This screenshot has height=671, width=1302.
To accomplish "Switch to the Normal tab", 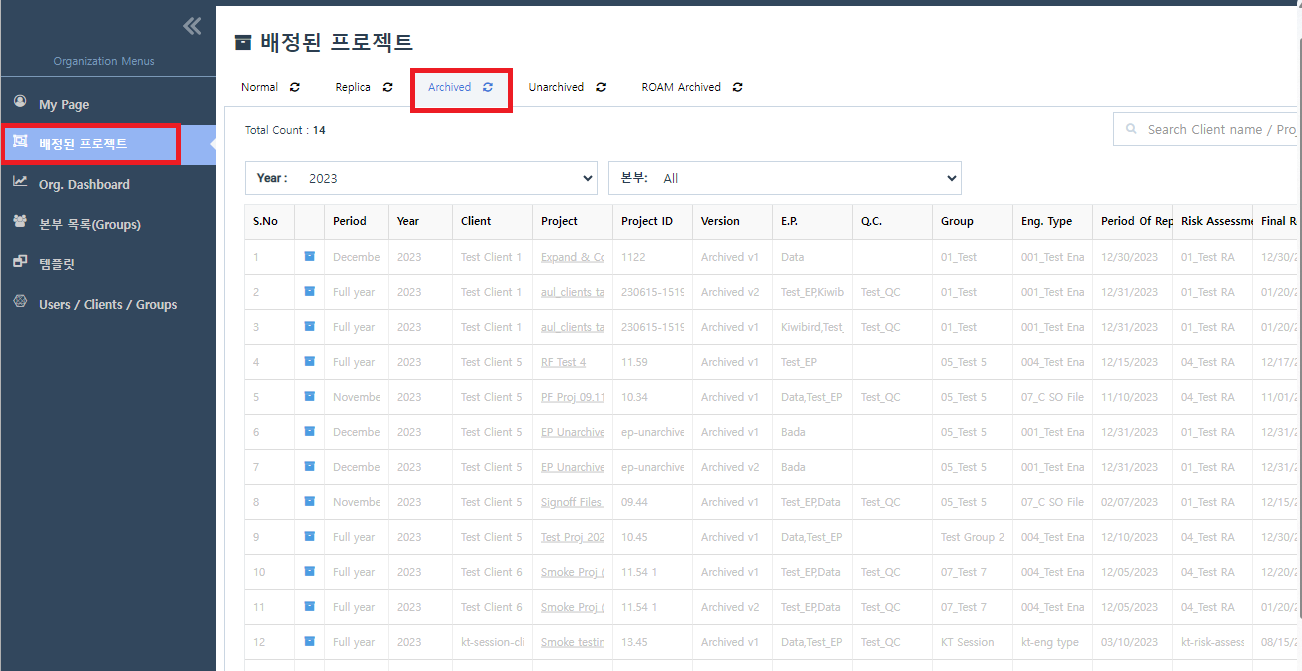I will pos(258,87).
